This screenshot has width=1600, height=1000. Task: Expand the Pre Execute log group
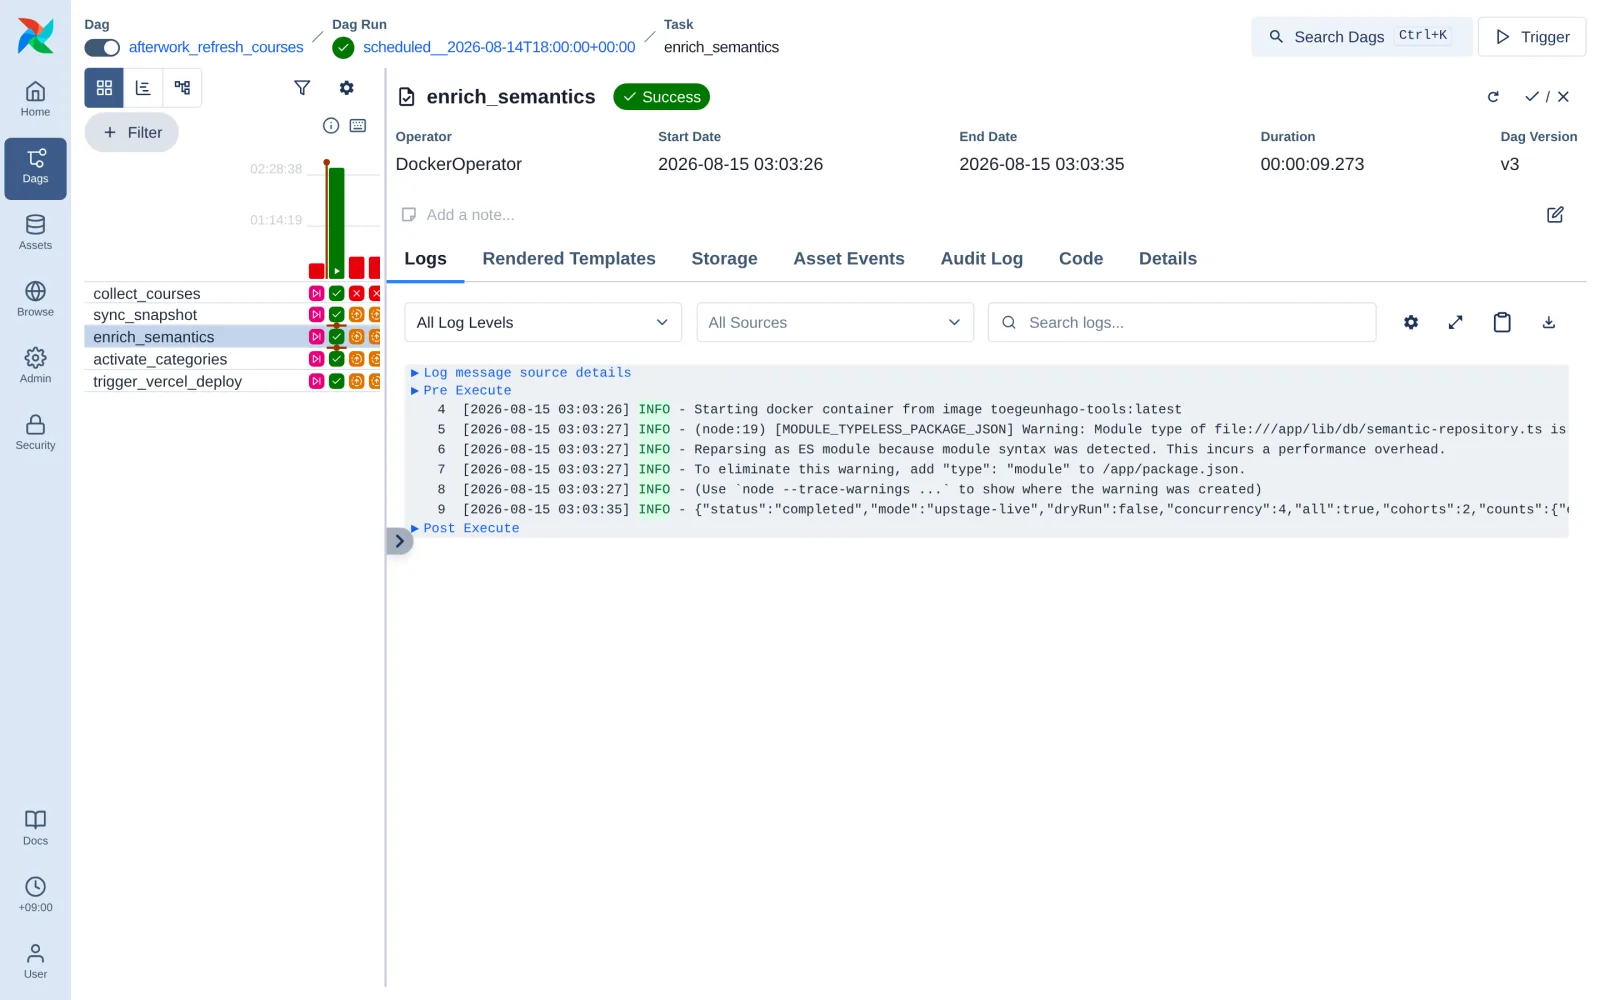pos(461,390)
